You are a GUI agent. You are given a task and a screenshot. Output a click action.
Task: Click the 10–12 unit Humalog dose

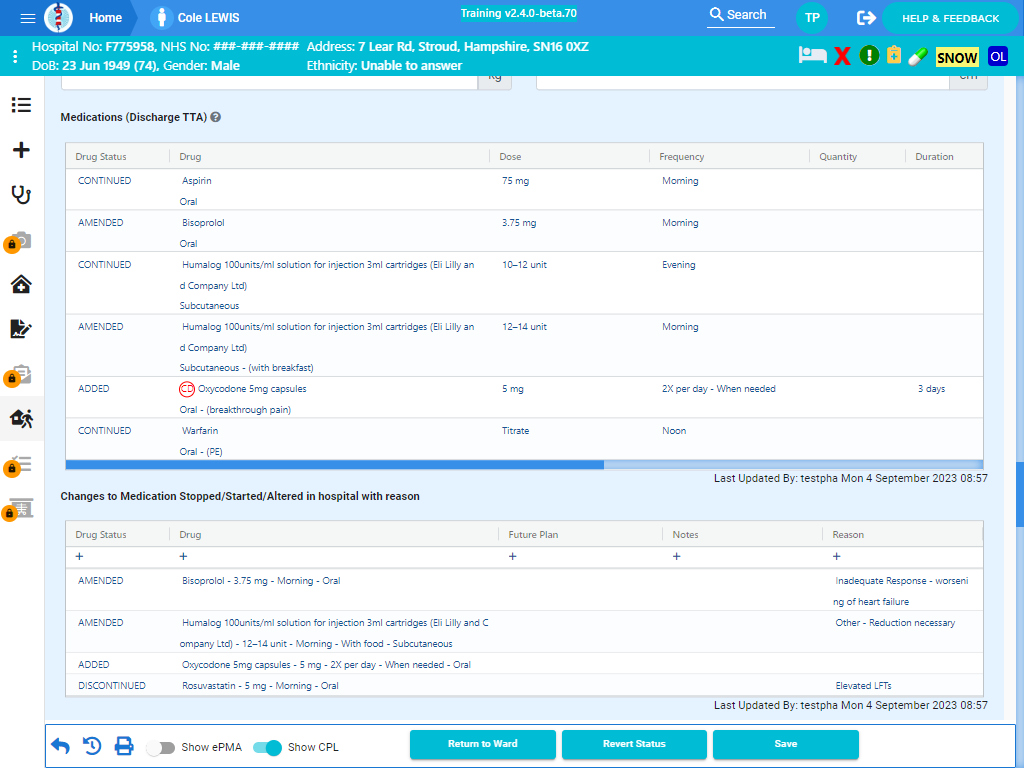524,265
